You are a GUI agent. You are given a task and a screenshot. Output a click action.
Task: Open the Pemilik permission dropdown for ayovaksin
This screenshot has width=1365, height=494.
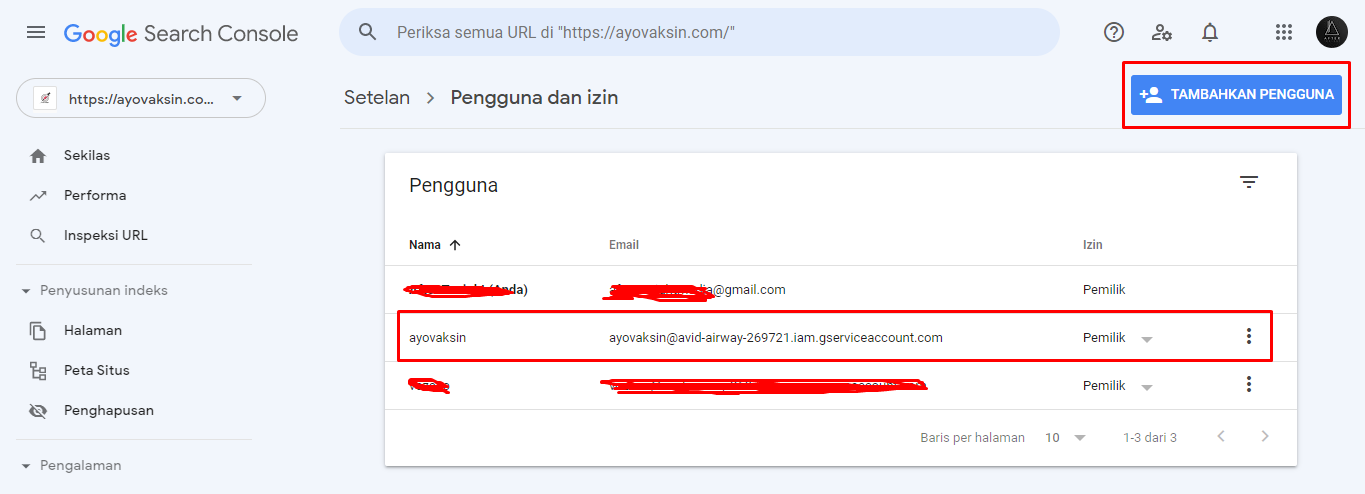point(1117,338)
